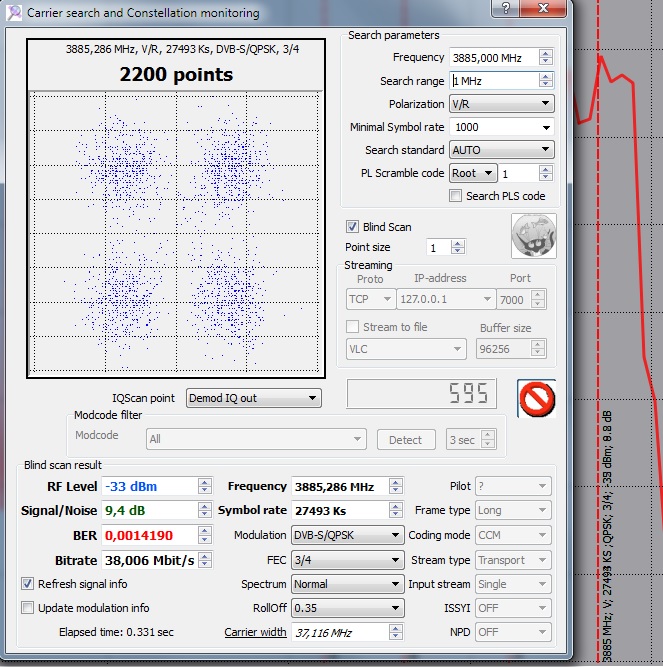
Task: Adjust the Bitrate spinner
Action: (x=205, y=560)
